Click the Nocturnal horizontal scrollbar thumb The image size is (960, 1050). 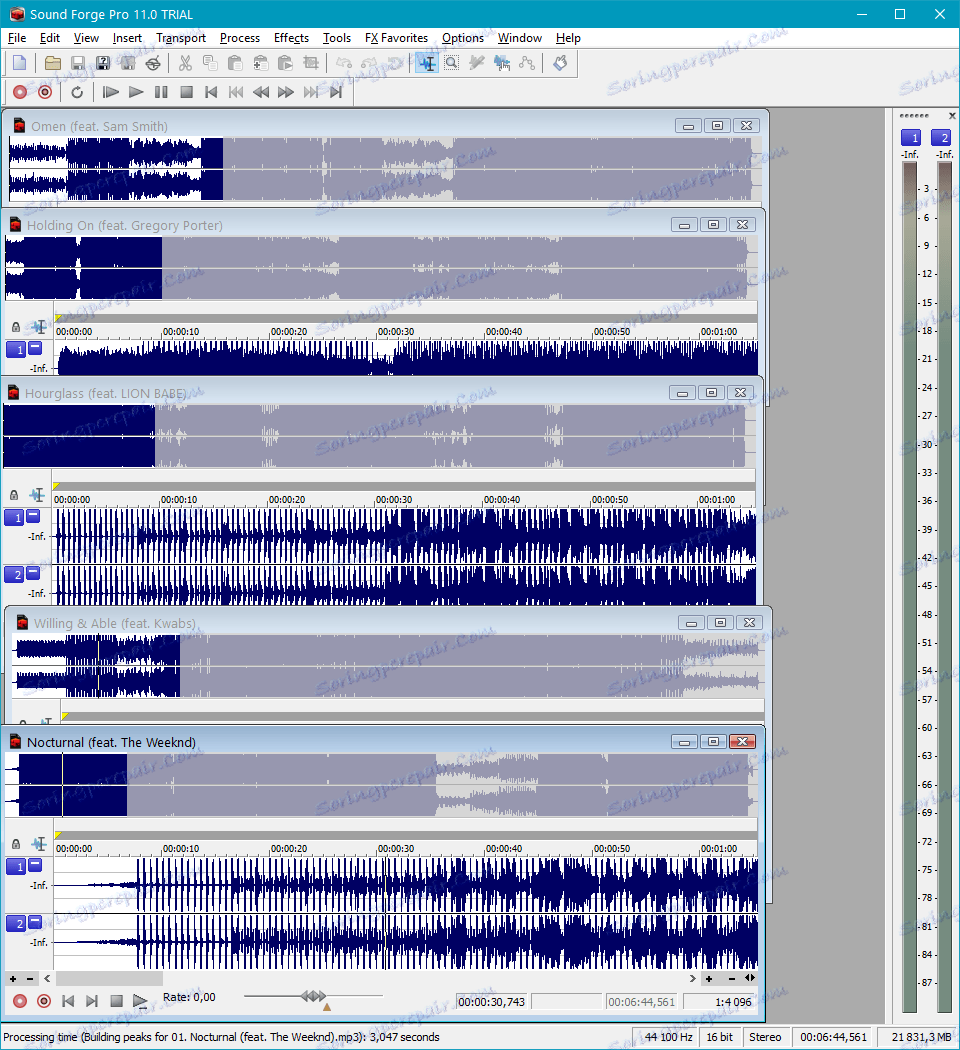pos(109,978)
